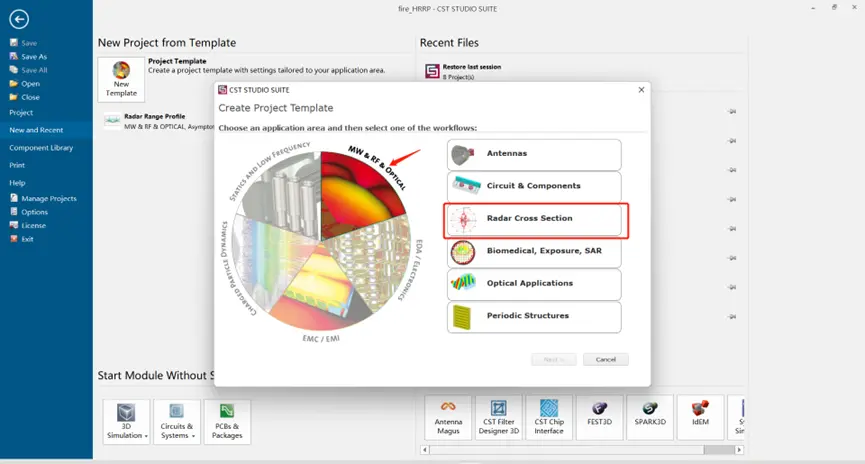Click Restore last session icon

click(432, 71)
